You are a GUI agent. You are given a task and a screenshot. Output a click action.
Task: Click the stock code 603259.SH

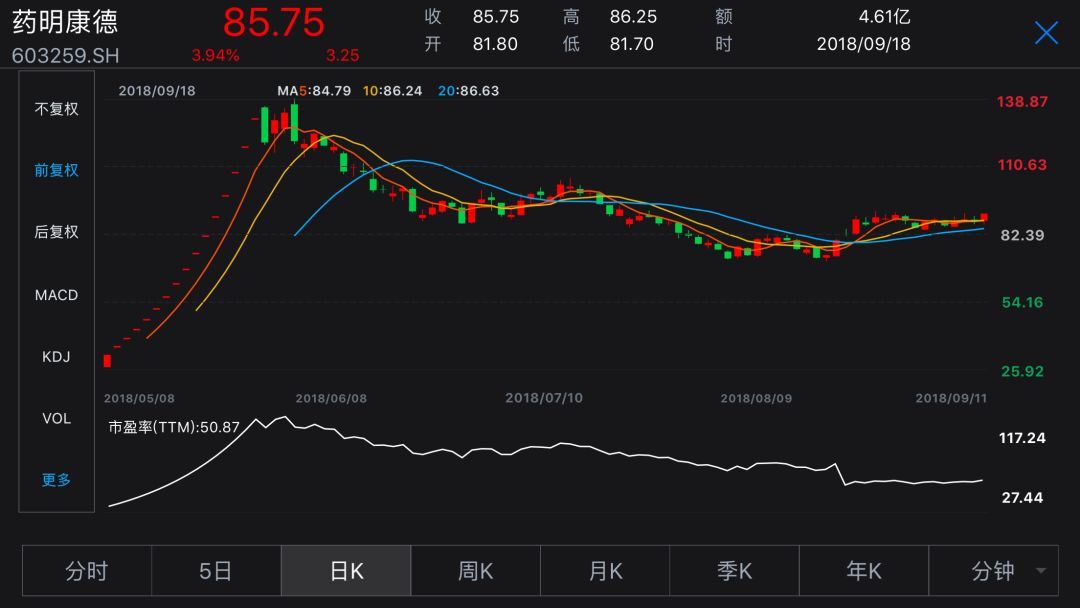click(65, 56)
